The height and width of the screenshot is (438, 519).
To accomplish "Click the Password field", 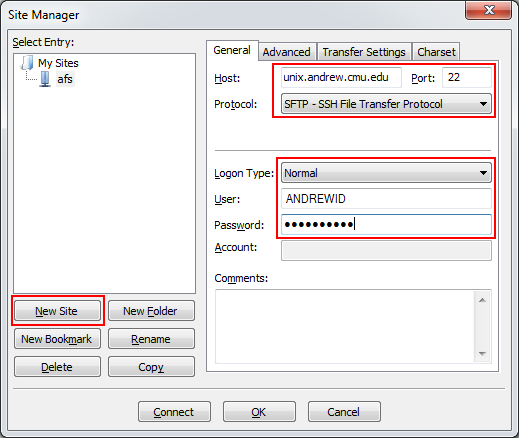I will [386, 224].
